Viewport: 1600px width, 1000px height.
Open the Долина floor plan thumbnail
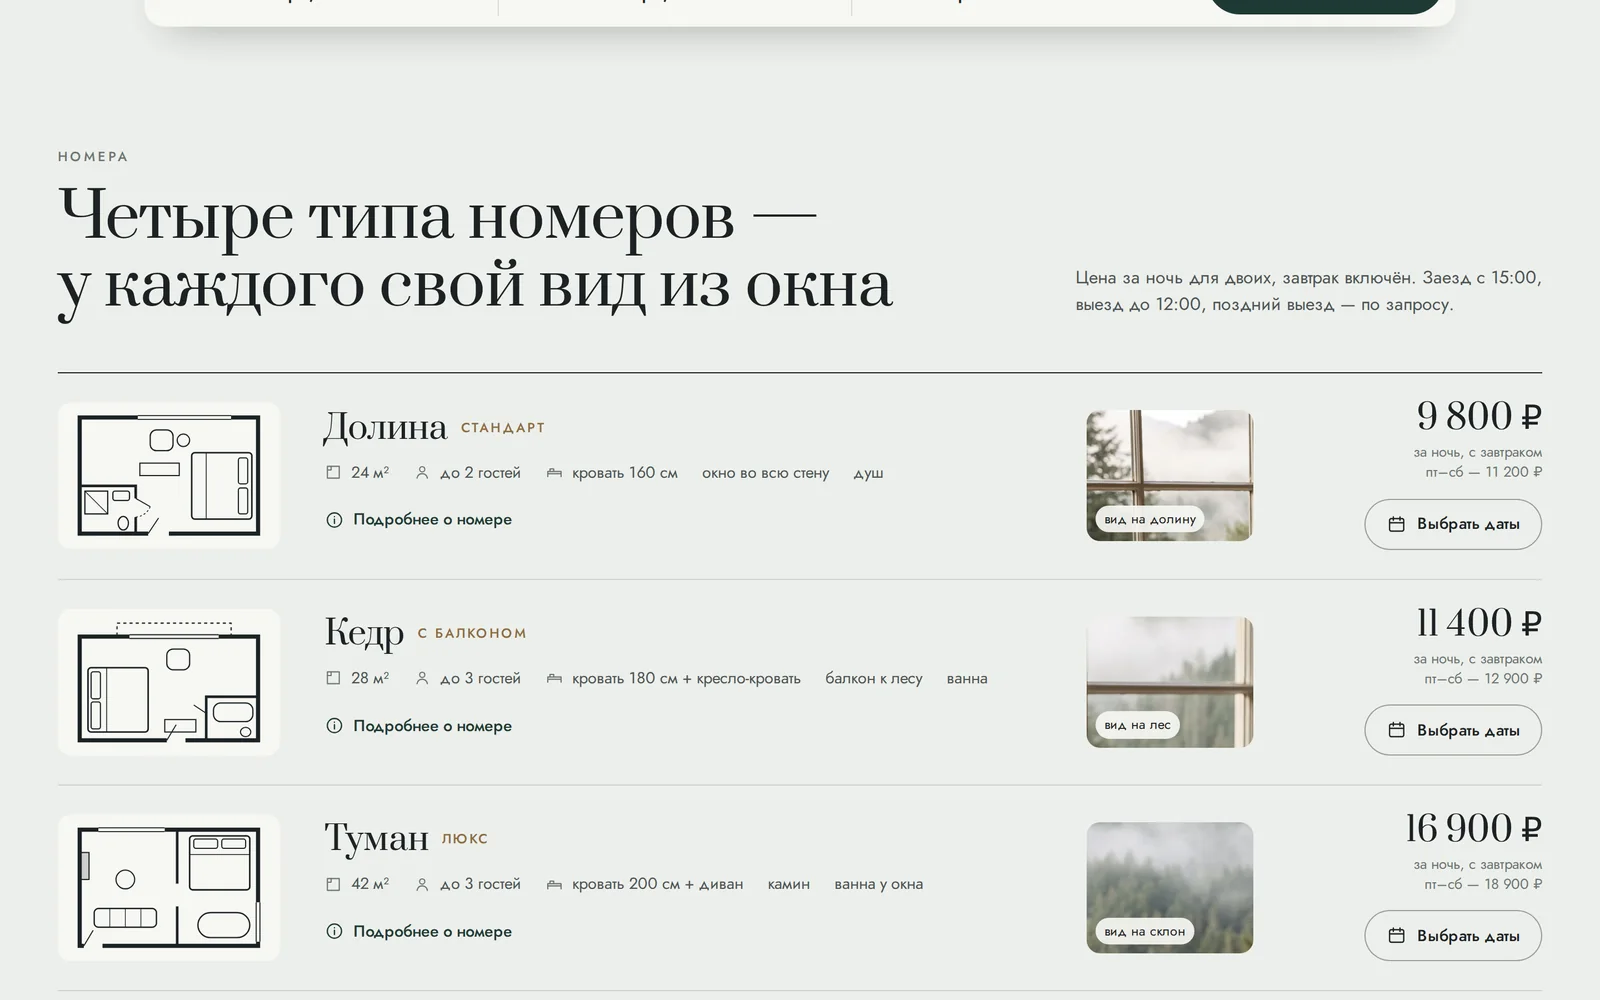click(x=169, y=475)
